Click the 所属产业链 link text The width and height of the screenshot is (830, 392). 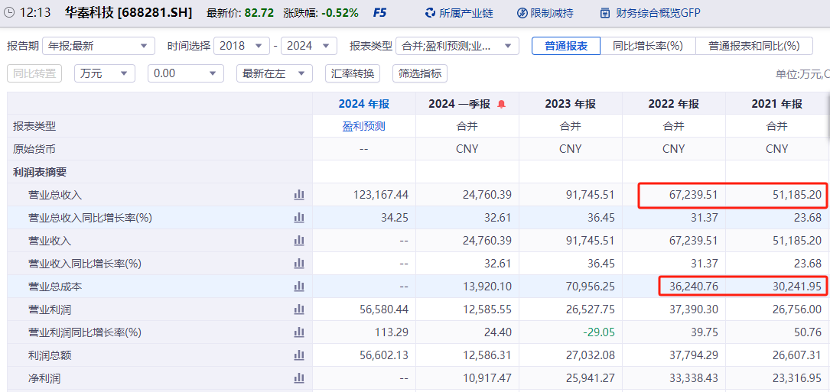tap(466, 13)
